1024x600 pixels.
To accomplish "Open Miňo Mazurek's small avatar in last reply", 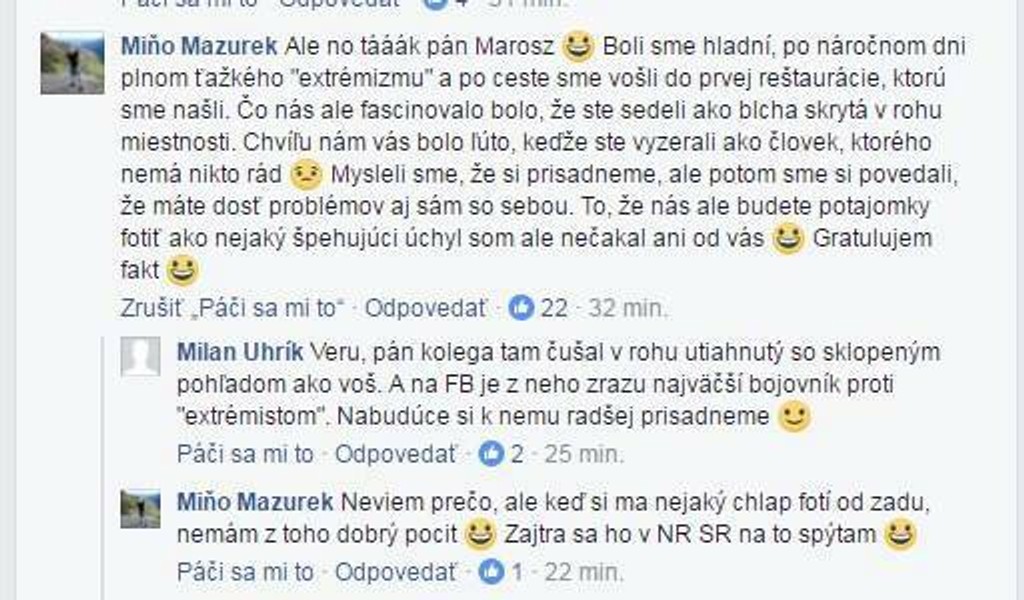I will [140, 509].
